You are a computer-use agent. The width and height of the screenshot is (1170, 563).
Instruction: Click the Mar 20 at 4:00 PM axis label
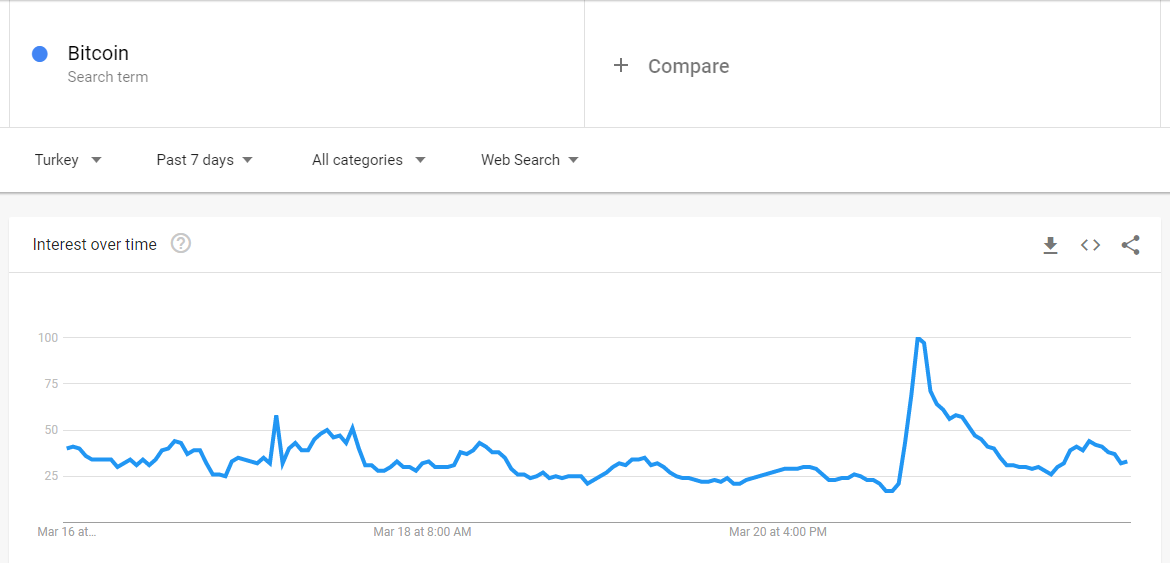[x=778, y=532]
